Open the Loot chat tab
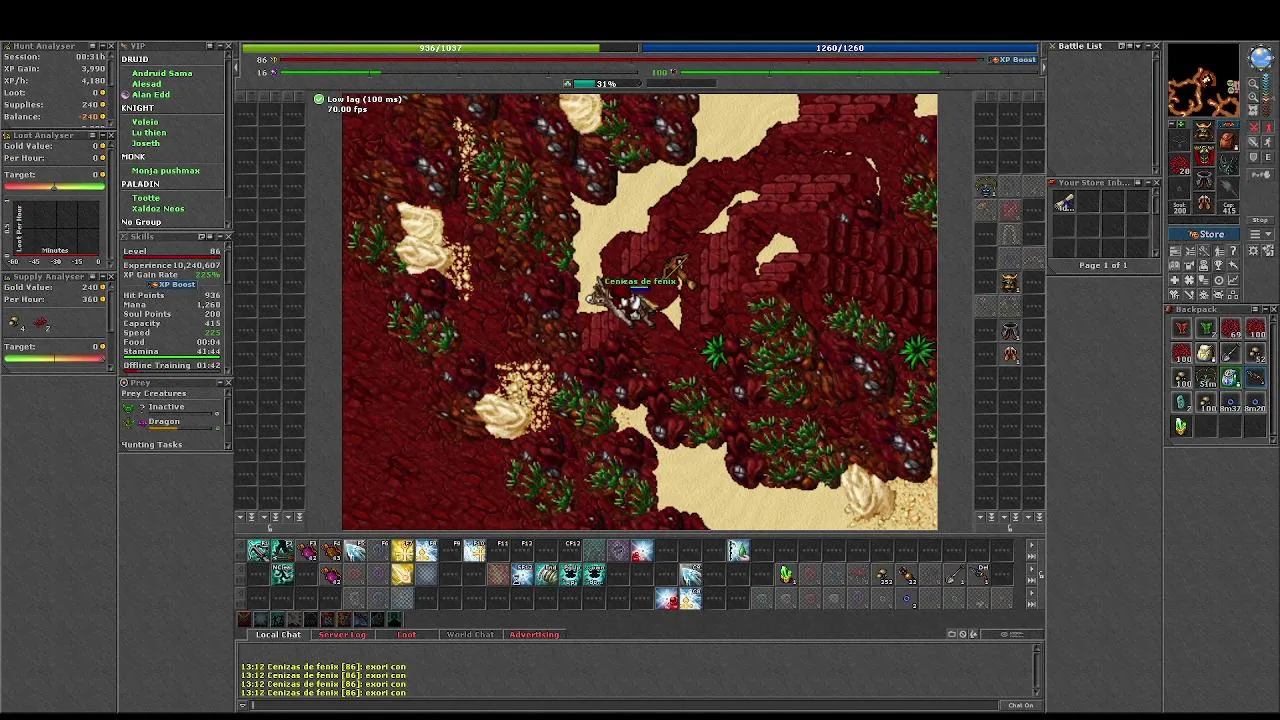Screen dimensions: 1280x720 [406, 634]
